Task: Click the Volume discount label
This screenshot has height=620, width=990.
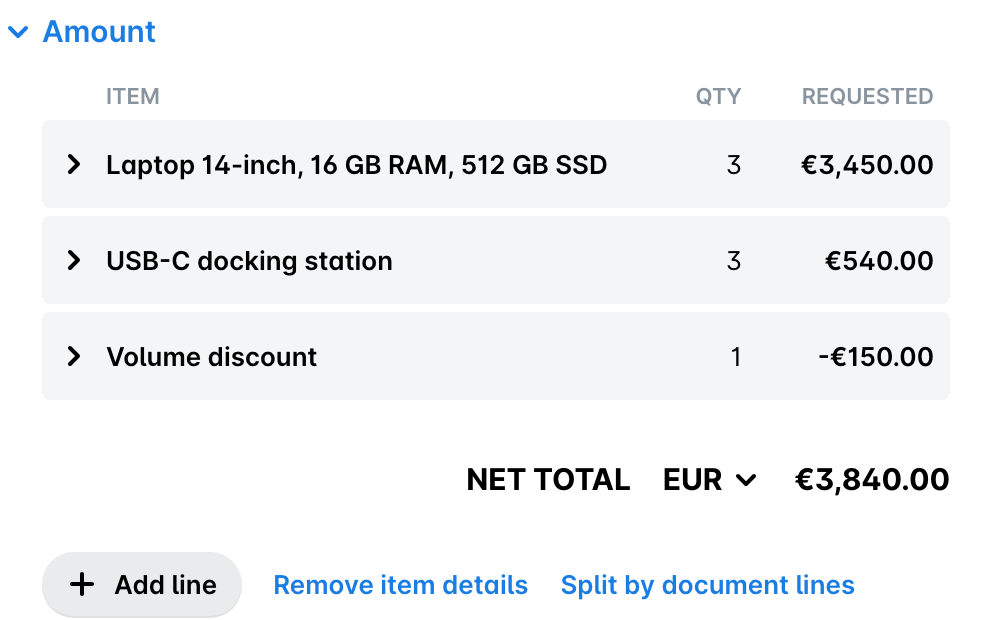Action: click(212, 357)
